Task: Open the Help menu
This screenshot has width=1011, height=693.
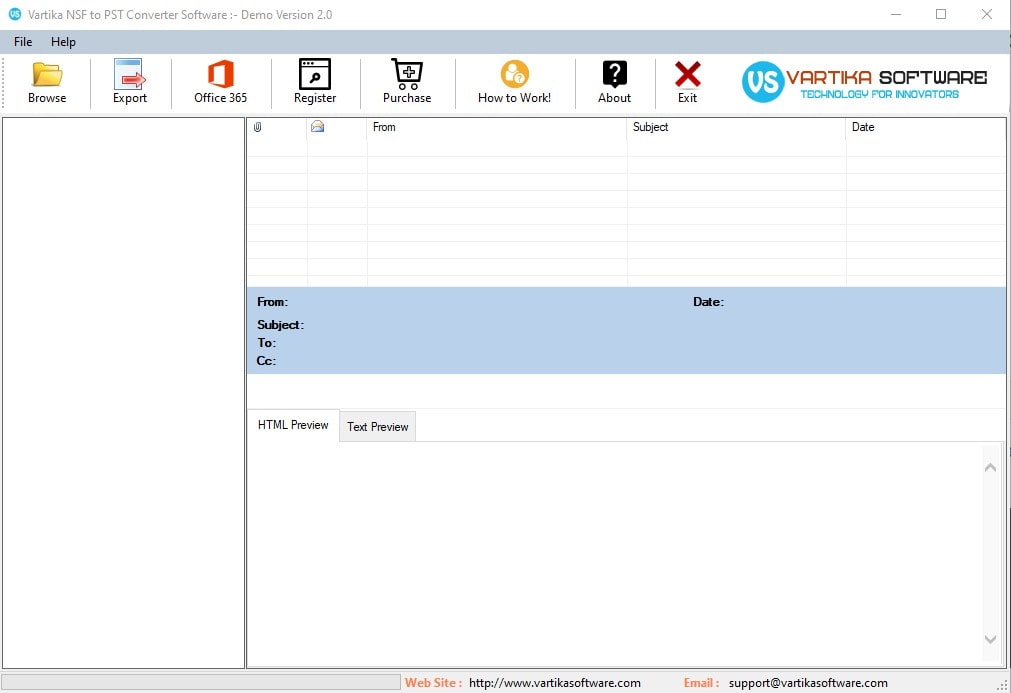Action: pyautogui.click(x=63, y=42)
